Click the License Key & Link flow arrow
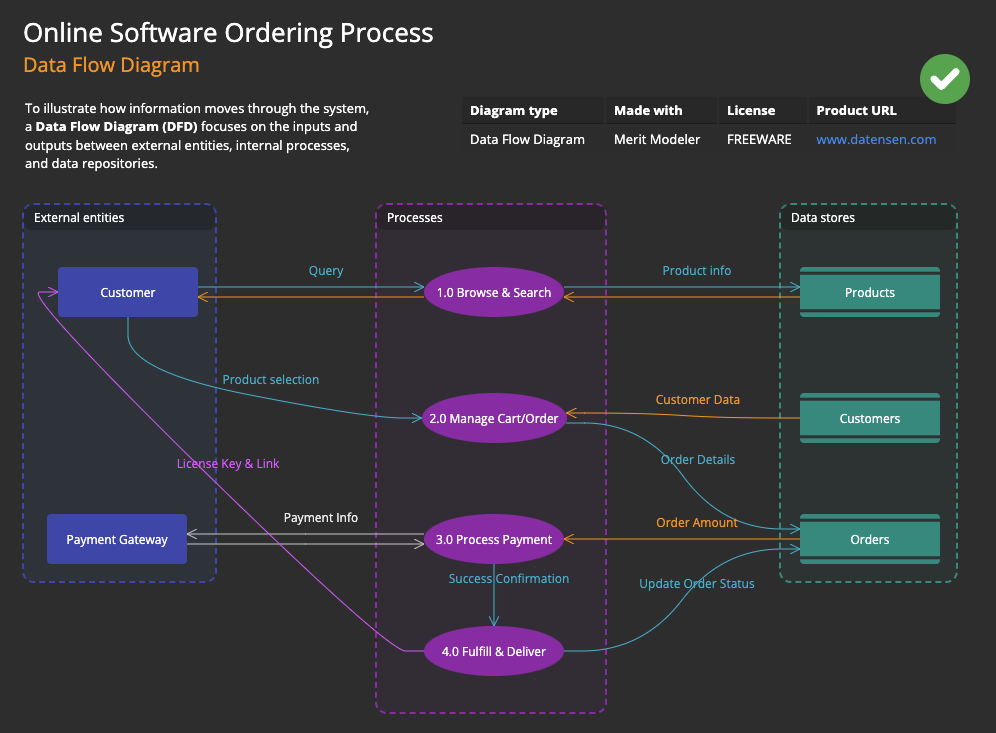Screen dimensions: 996x733 (228, 463)
